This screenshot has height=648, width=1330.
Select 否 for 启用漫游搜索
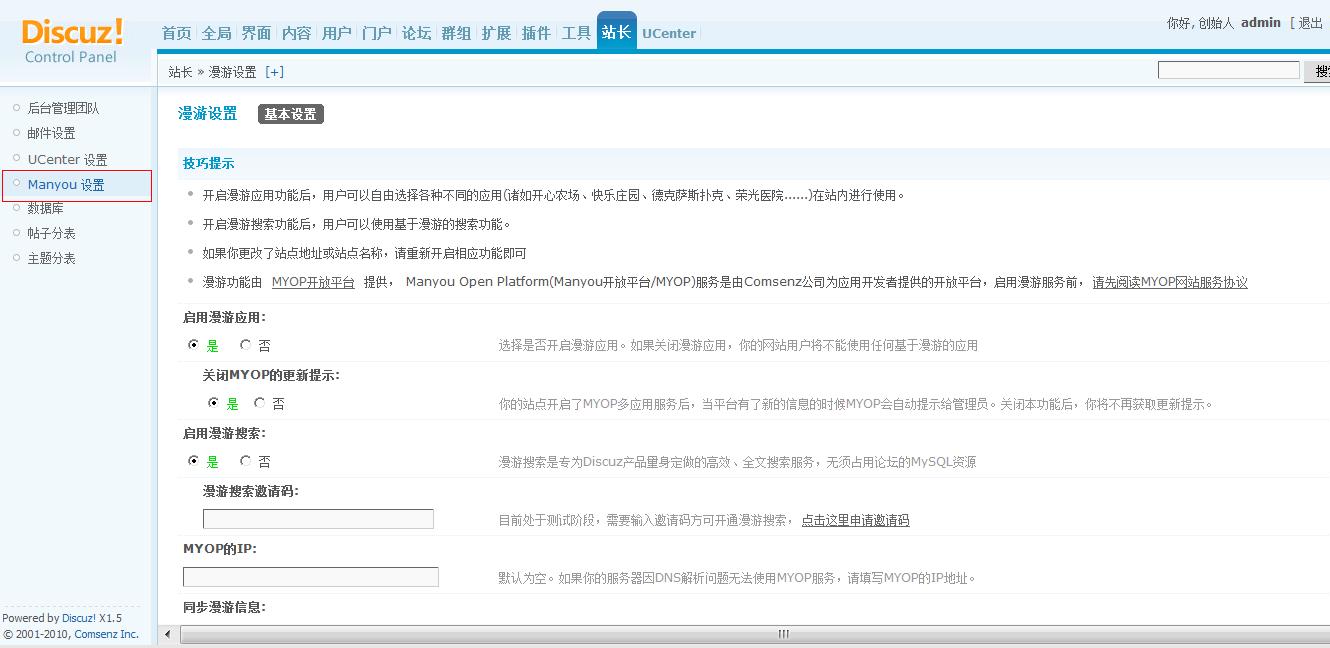coord(246,461)
